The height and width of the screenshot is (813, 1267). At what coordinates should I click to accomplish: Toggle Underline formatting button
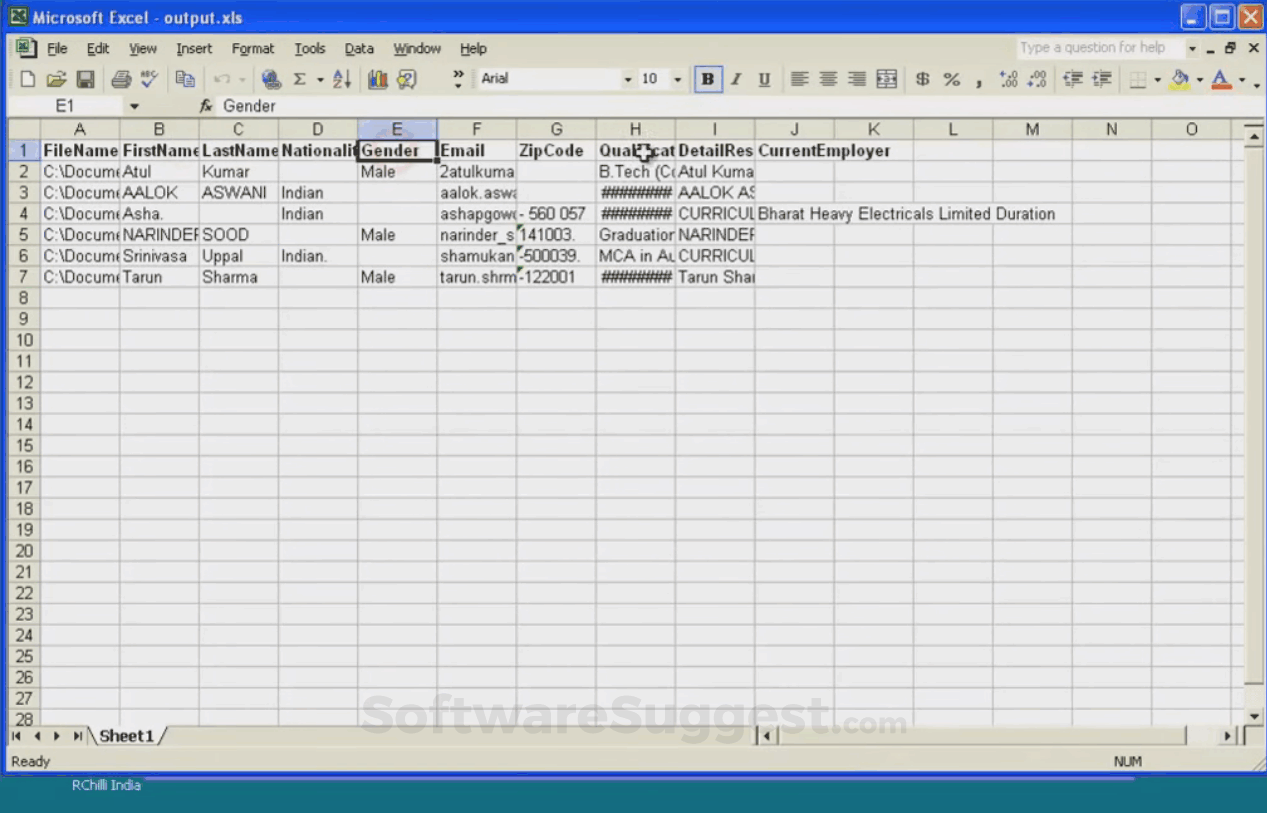pos(764,79)
